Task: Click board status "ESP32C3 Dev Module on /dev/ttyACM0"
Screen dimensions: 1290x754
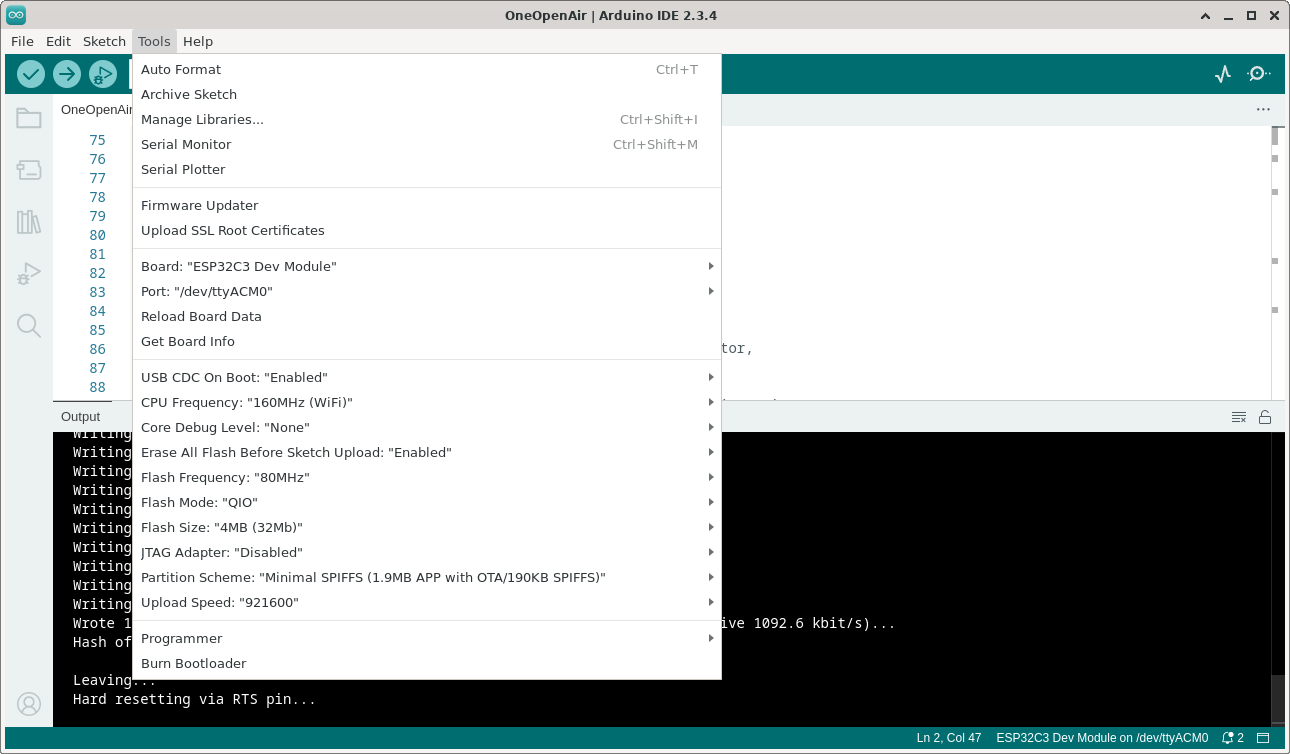Action: point(1102,738)
